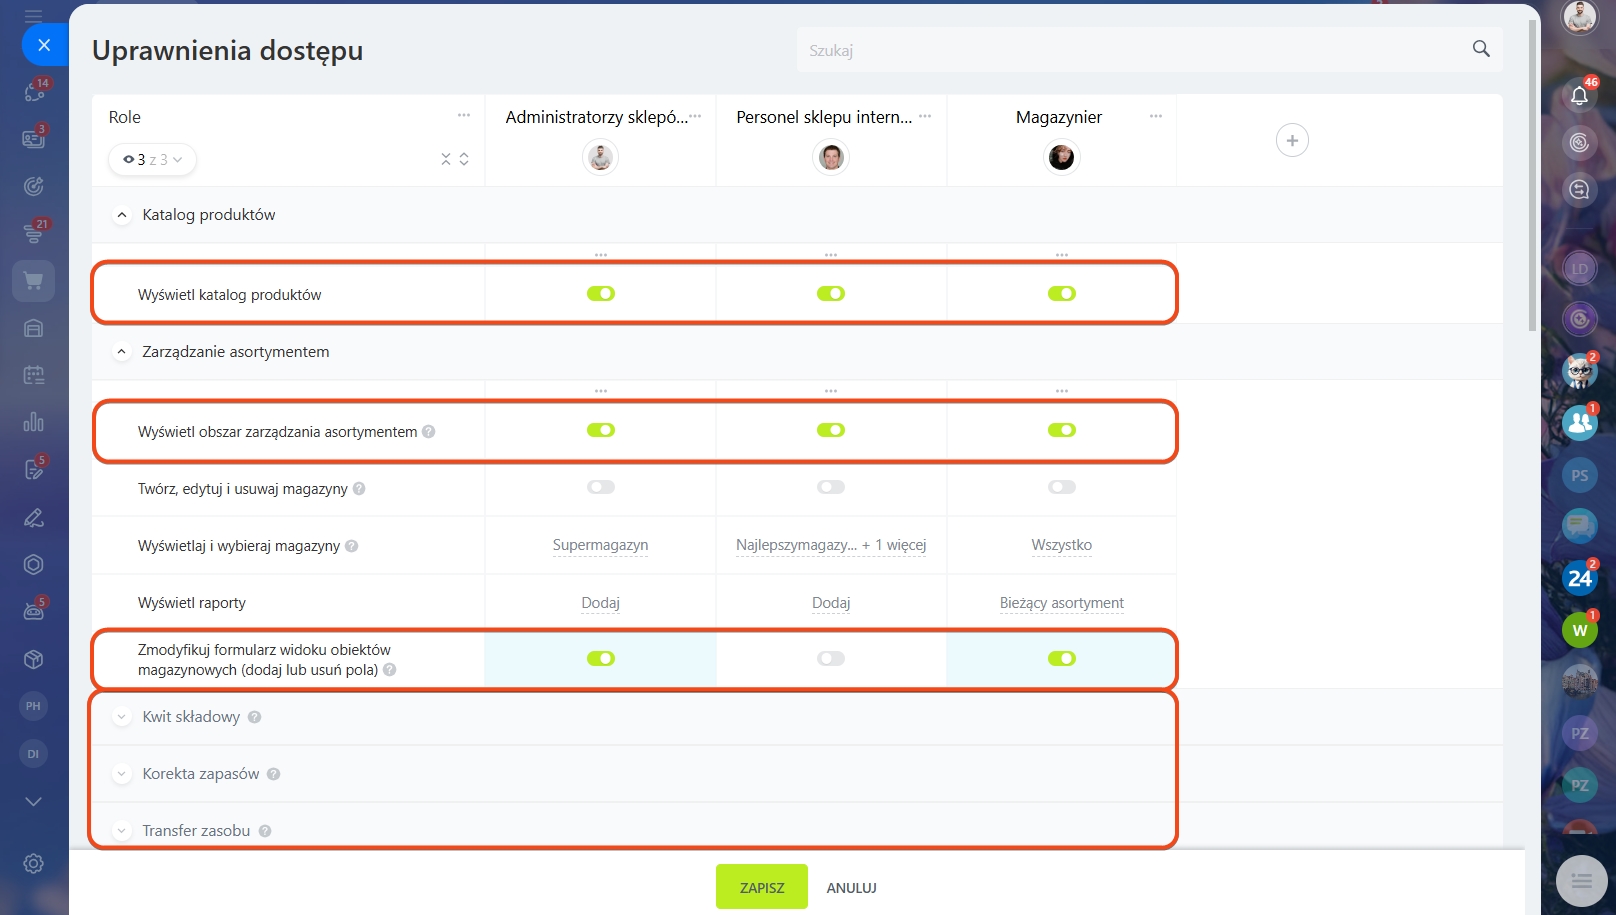Click expand/collapse all arrows in Role header
The image size is (1616, 915).
pyautogui.click(x=455, y=159)
